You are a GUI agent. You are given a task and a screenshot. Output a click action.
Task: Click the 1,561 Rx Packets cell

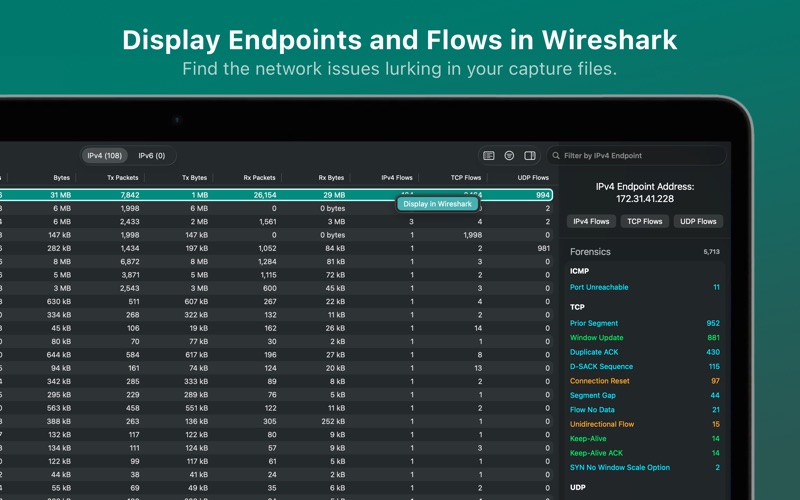[x=267, y=221]
